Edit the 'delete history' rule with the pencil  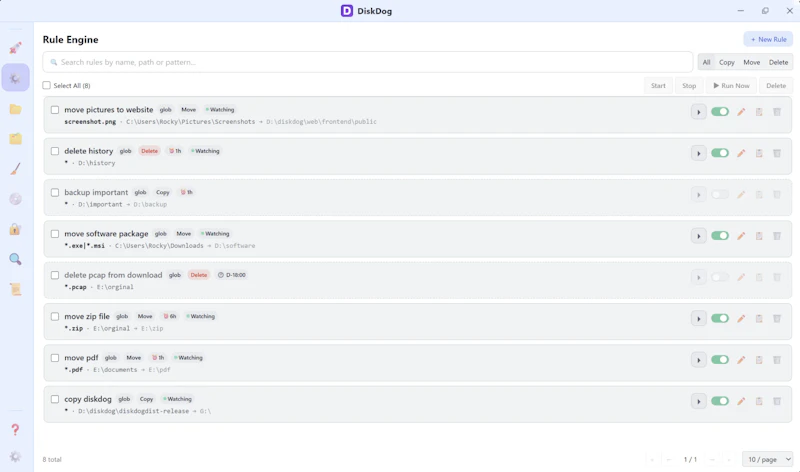pyautogui.click(x=741, y=153)
